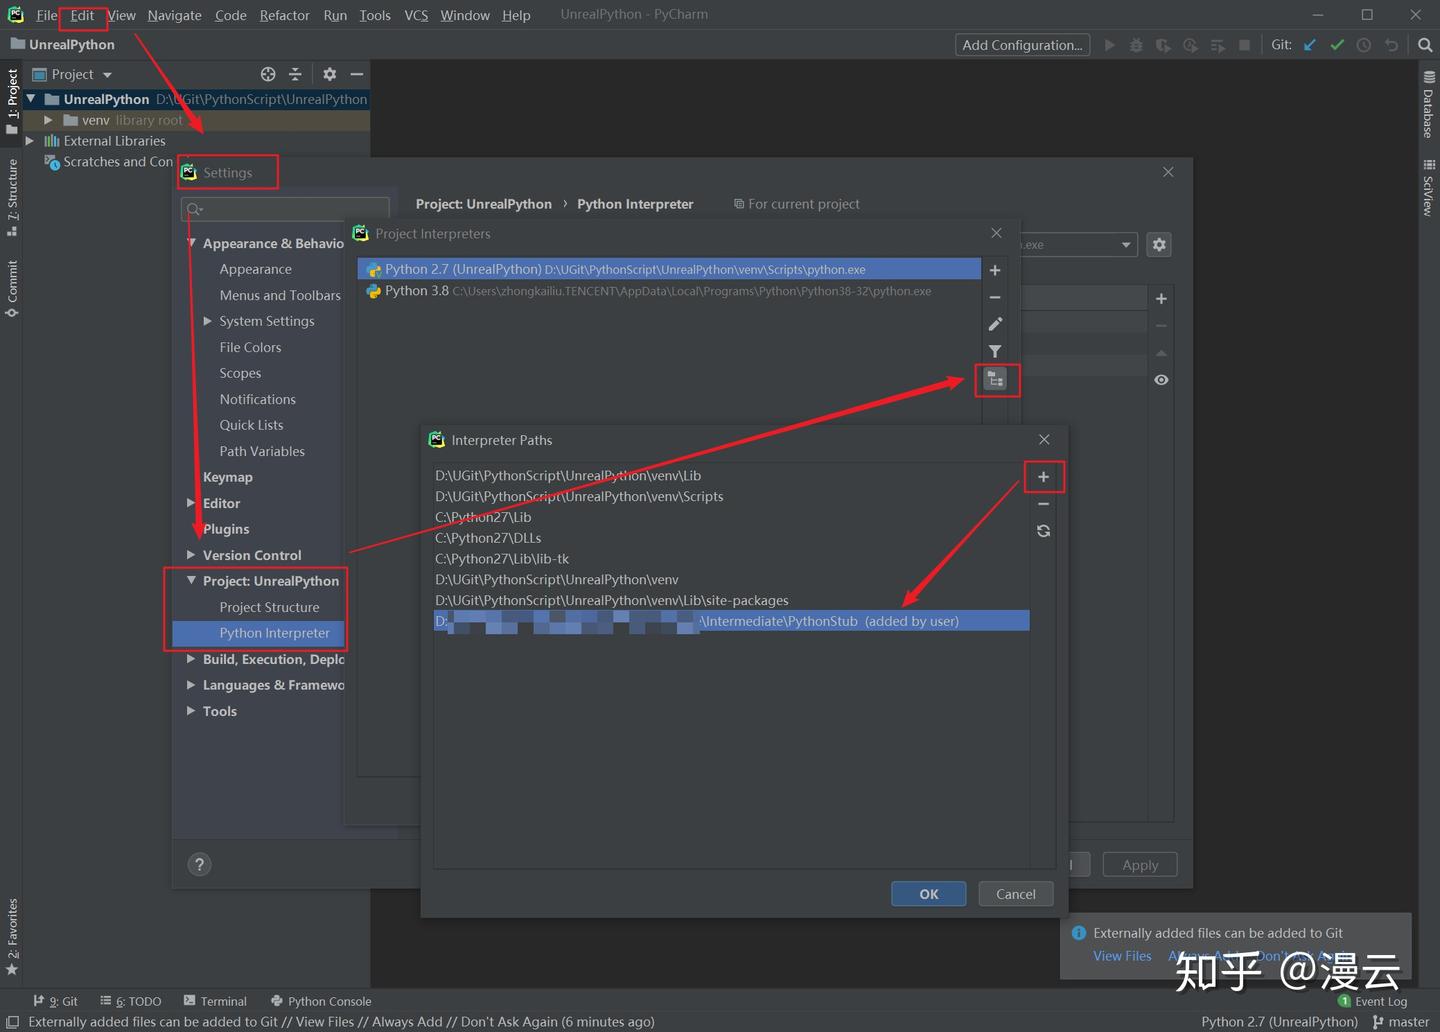Image resolution: width=1440 pixels, height=1032 pixels.
Task: Expand the Build, Execution, Deployment section
Action: (191, 659)
